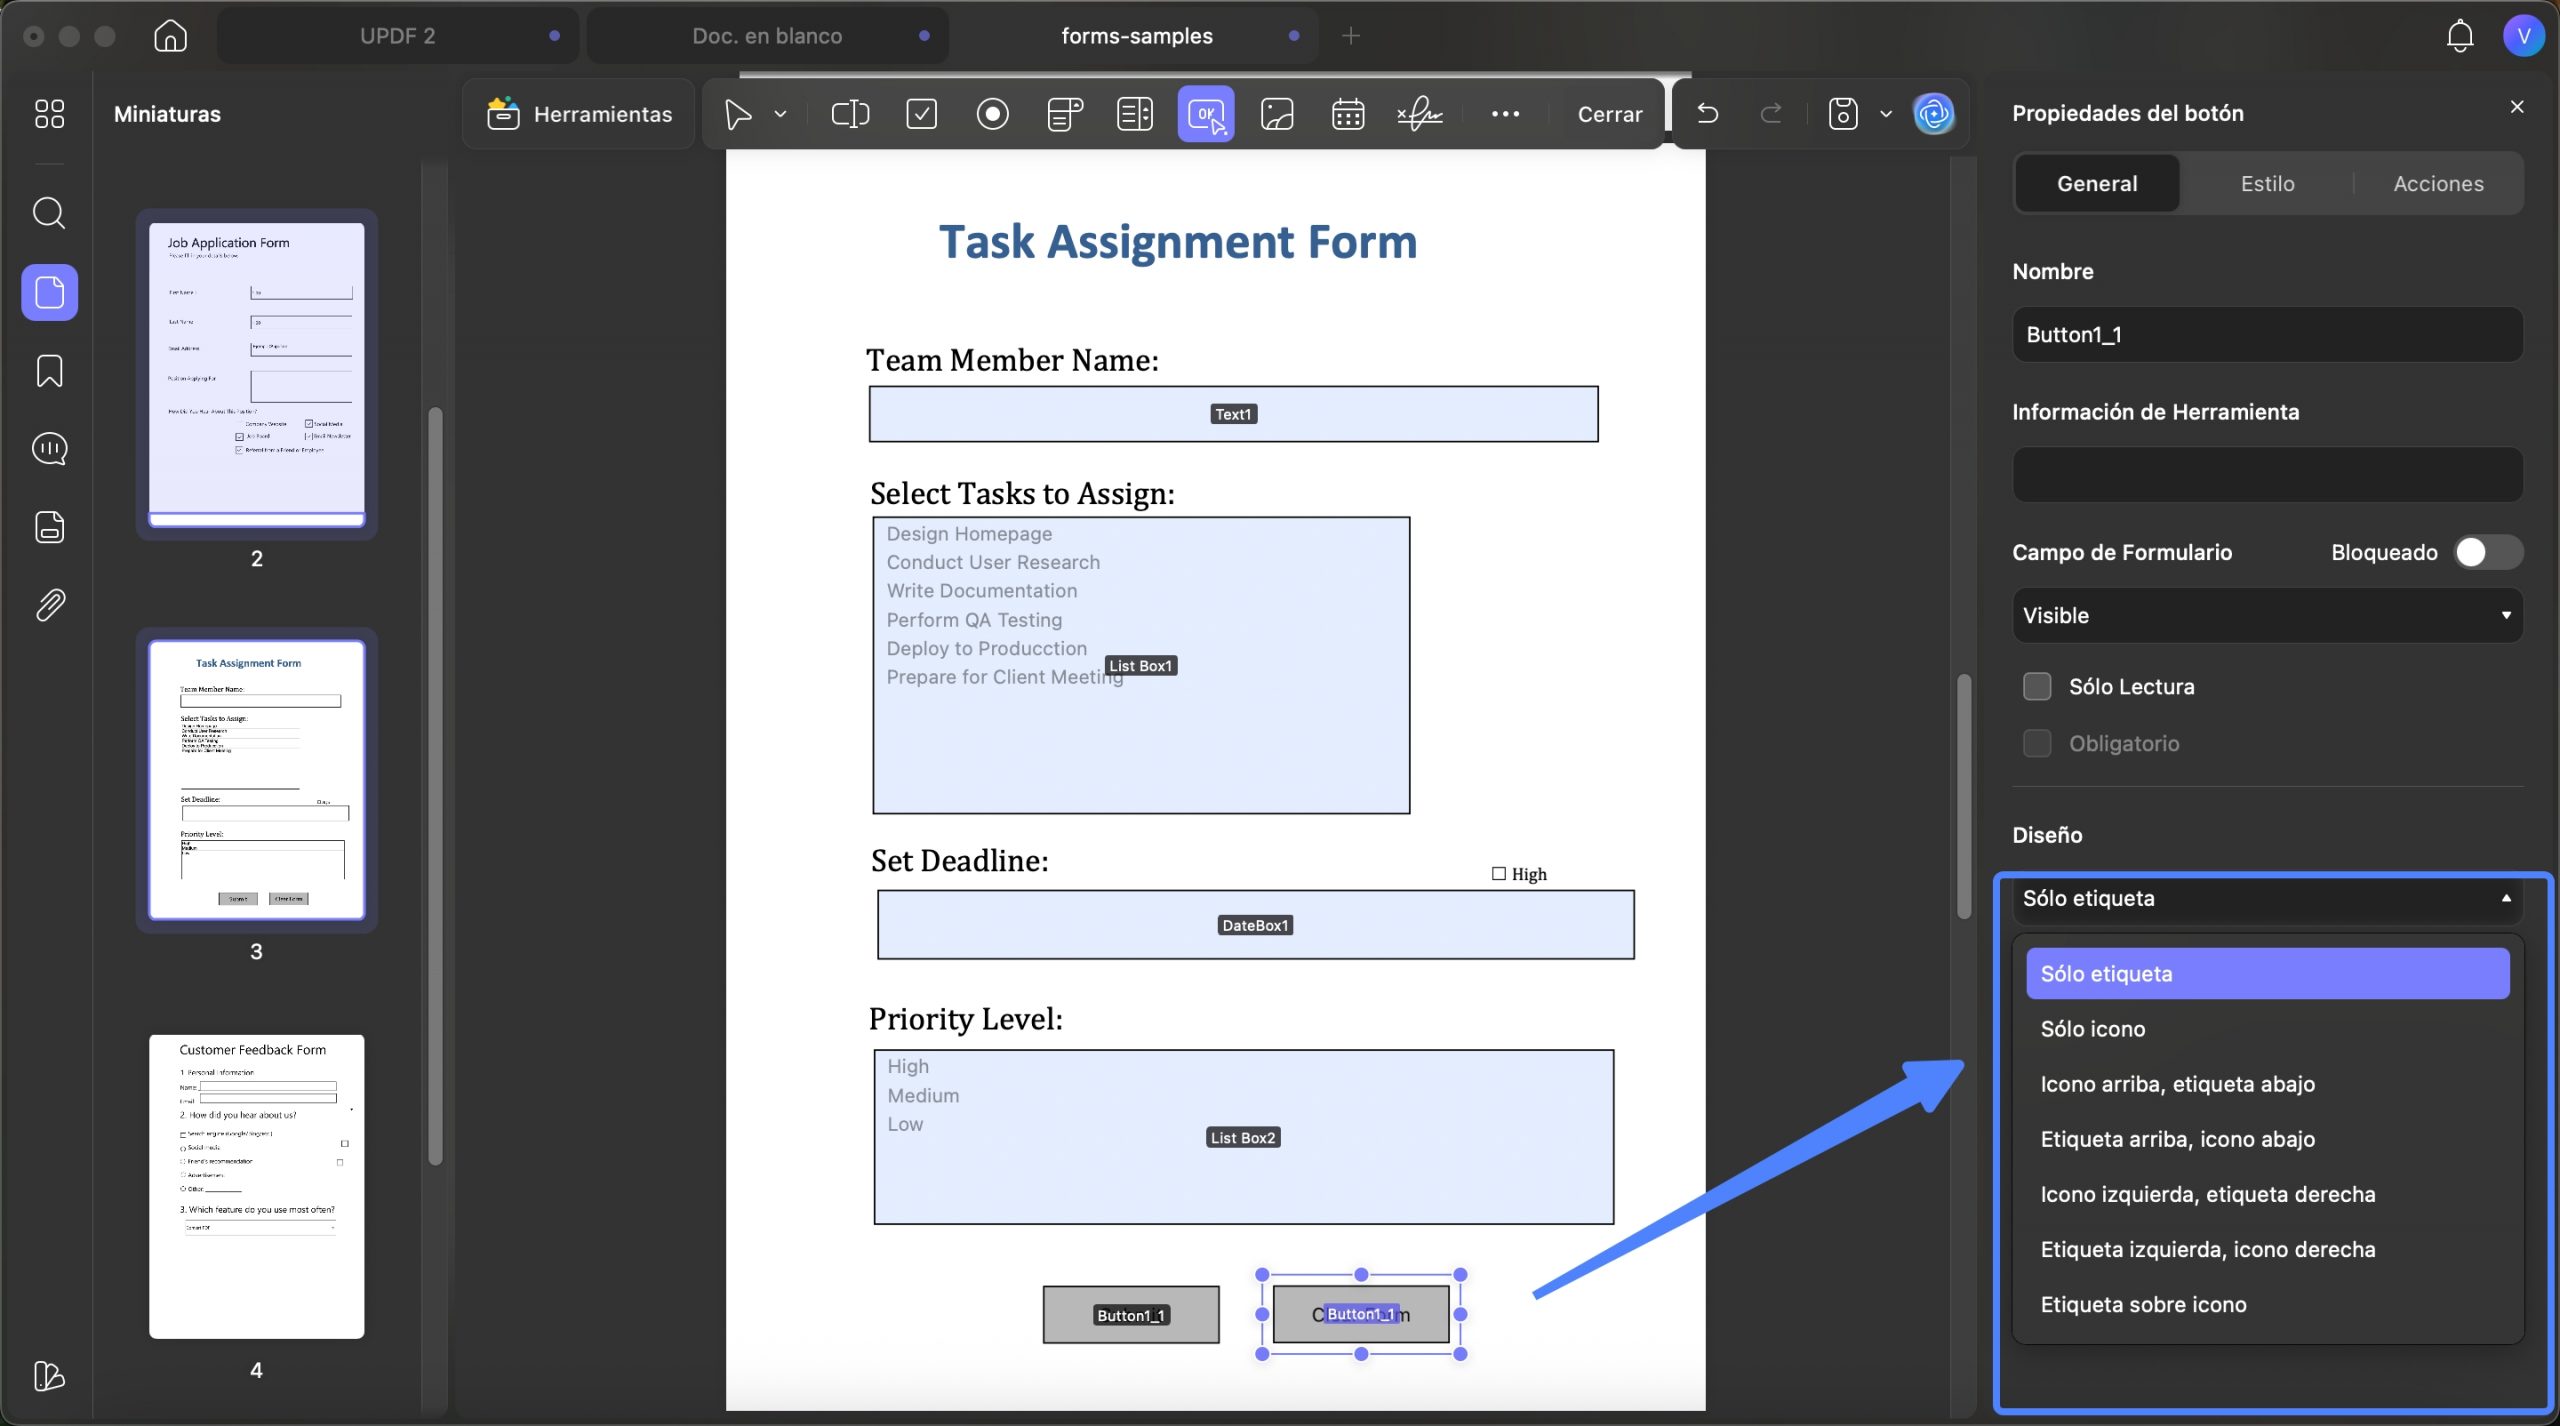
Task: Toggle the Bloqueado switch
Action: coord(2487,552)
